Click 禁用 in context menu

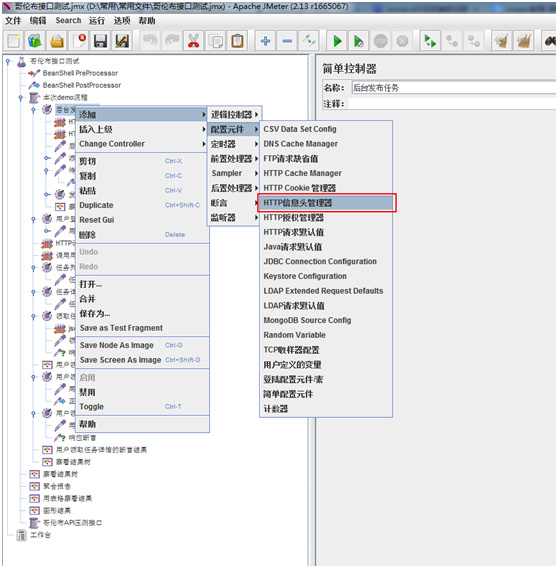(x=142, y=392)
